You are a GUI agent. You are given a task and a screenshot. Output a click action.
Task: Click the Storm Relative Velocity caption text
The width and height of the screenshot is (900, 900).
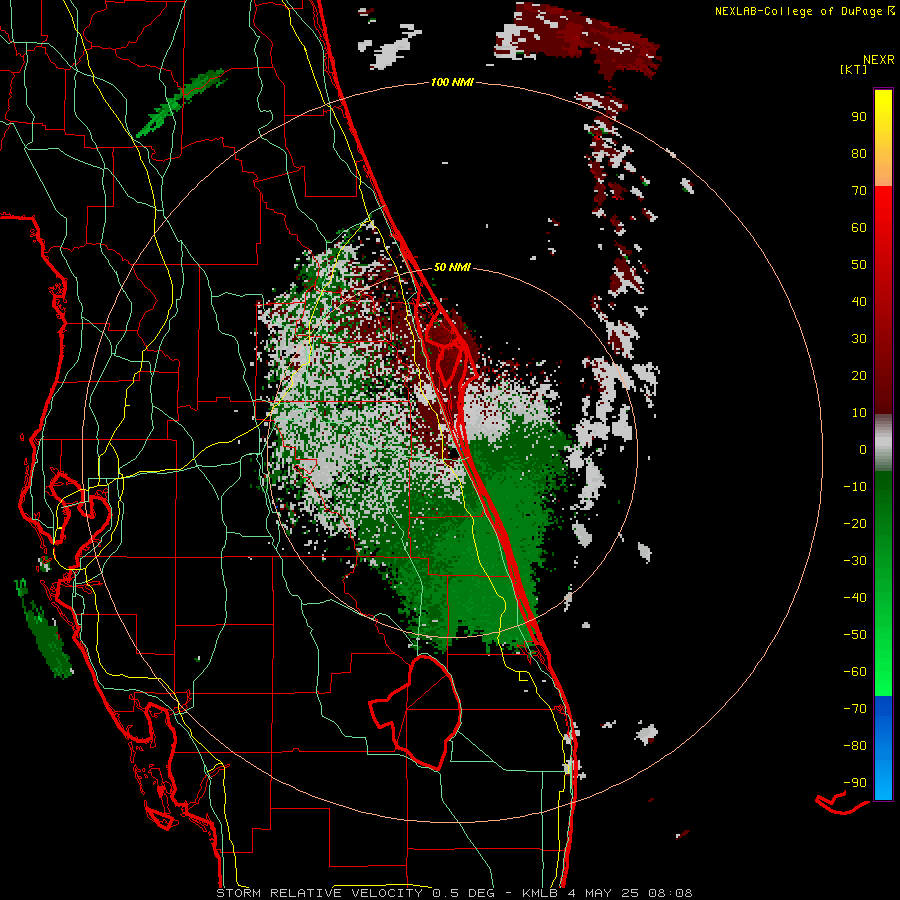click(x=454, y=893)
